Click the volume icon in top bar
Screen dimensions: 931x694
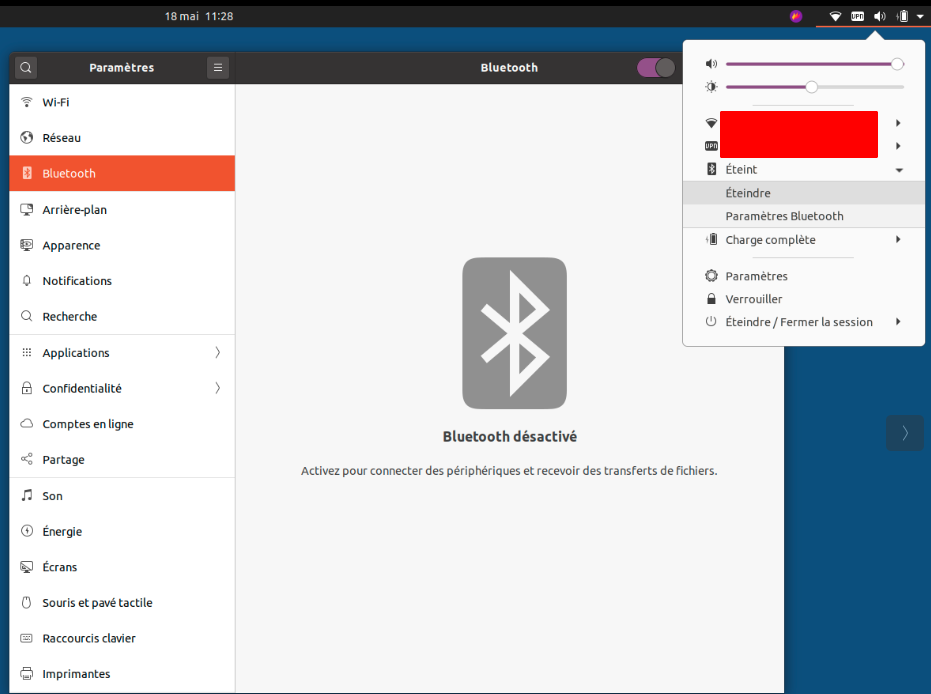click(x=880, y=16)
